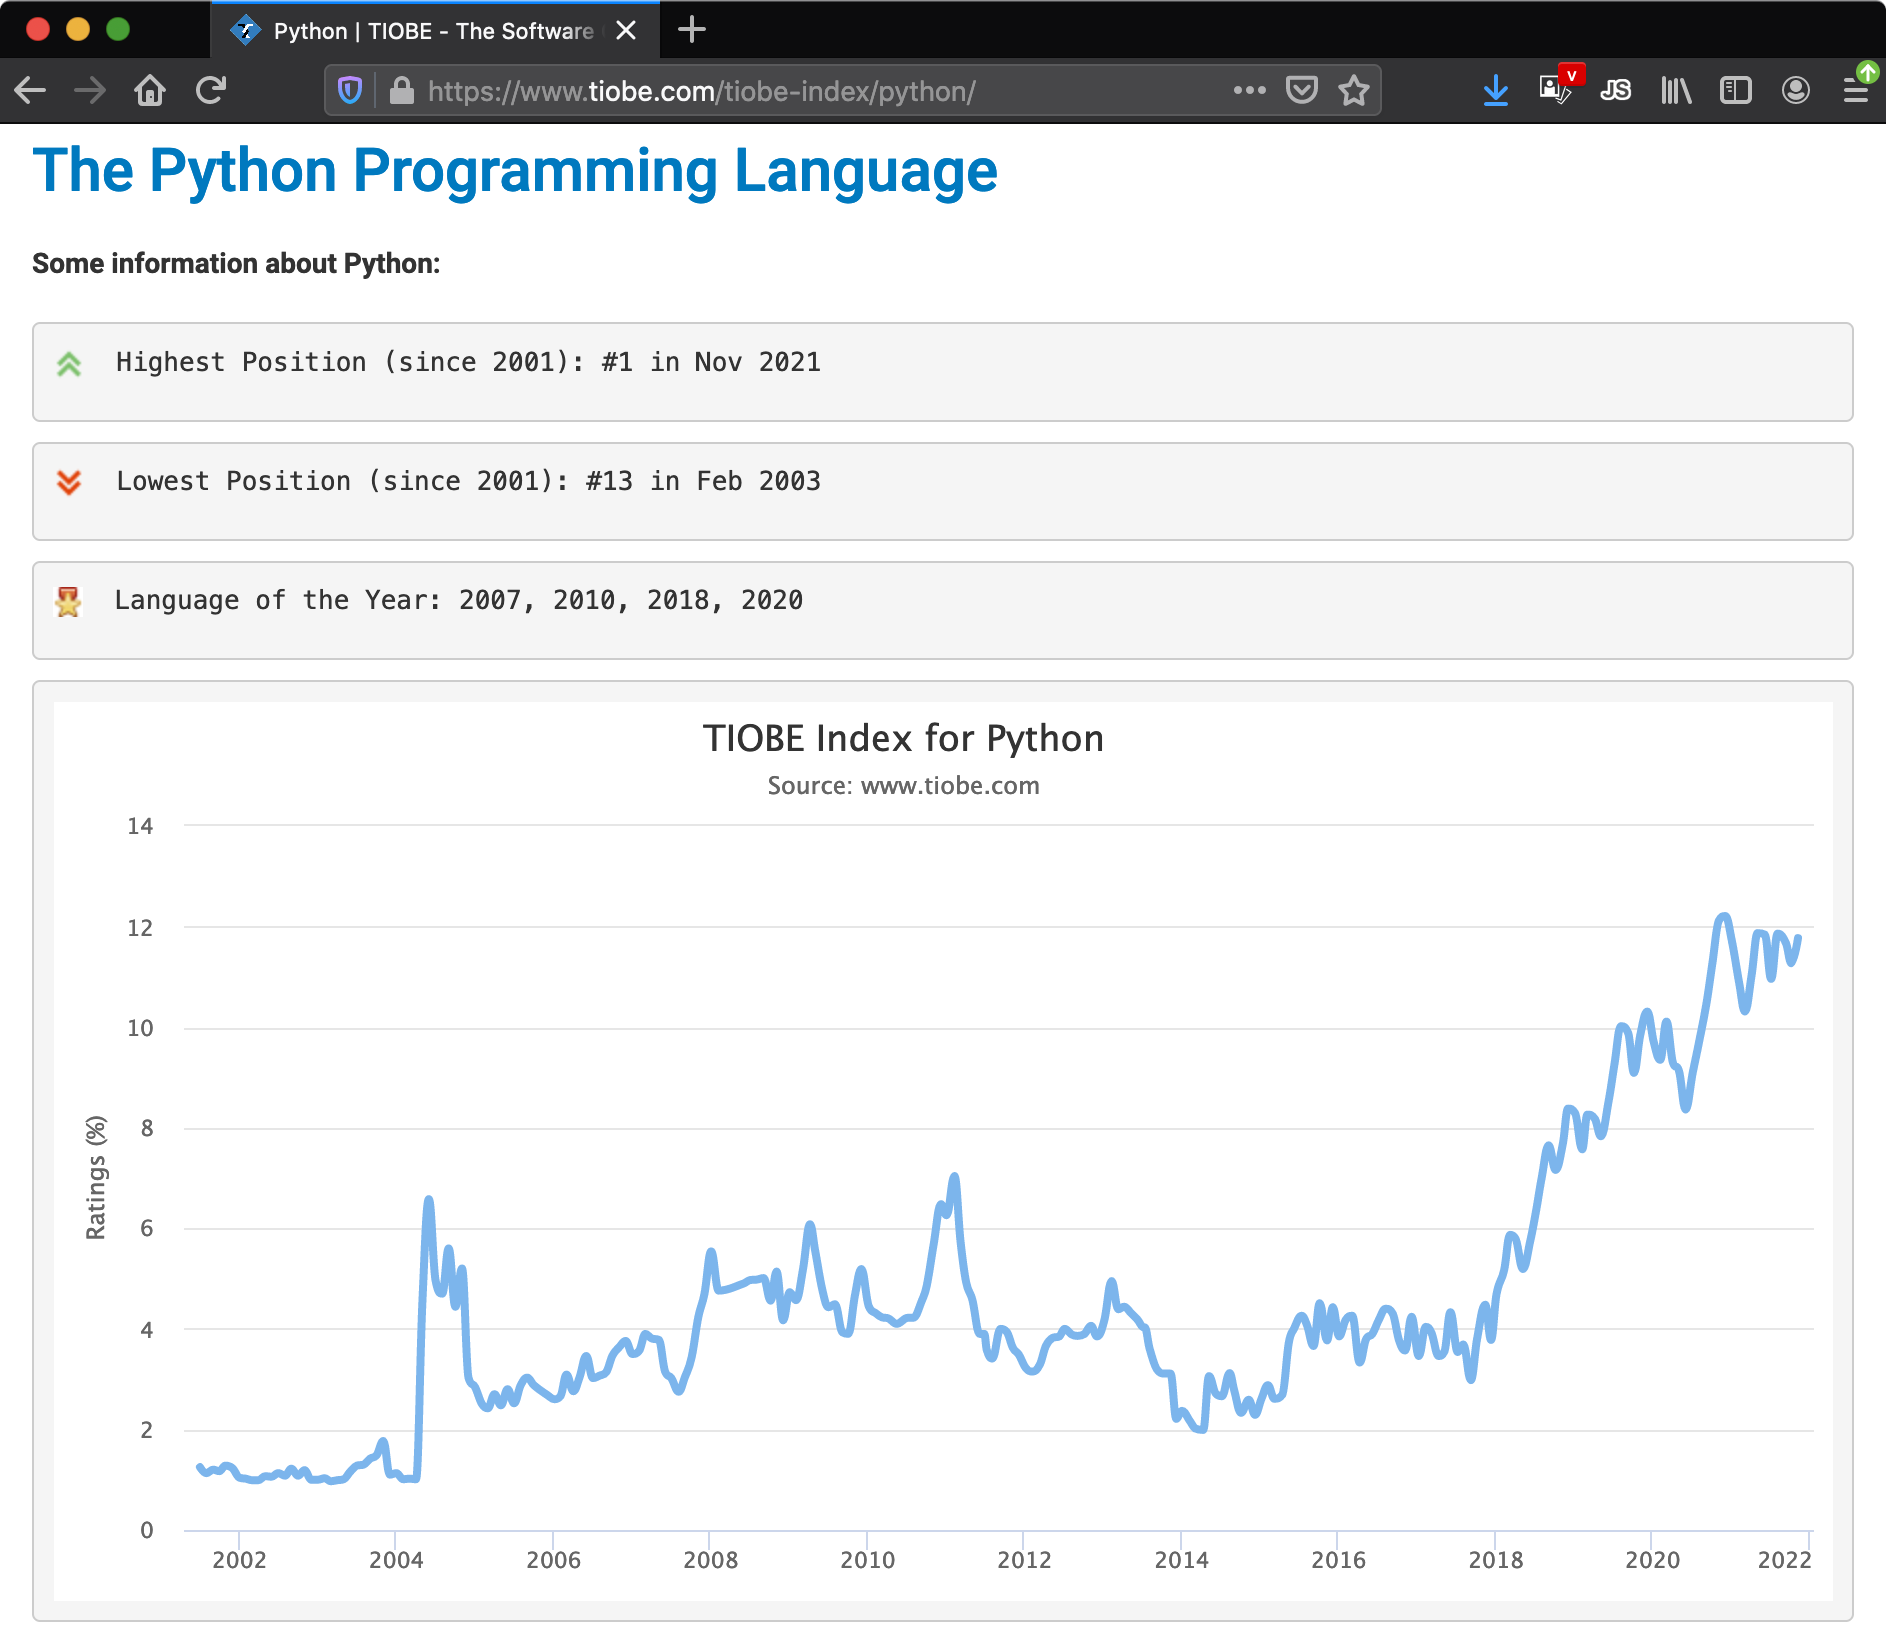Screen dimensions: 1886x1636
Task: Click 'Source: www.tiobe.com' chart subtitle
Action: click(903, 786)
